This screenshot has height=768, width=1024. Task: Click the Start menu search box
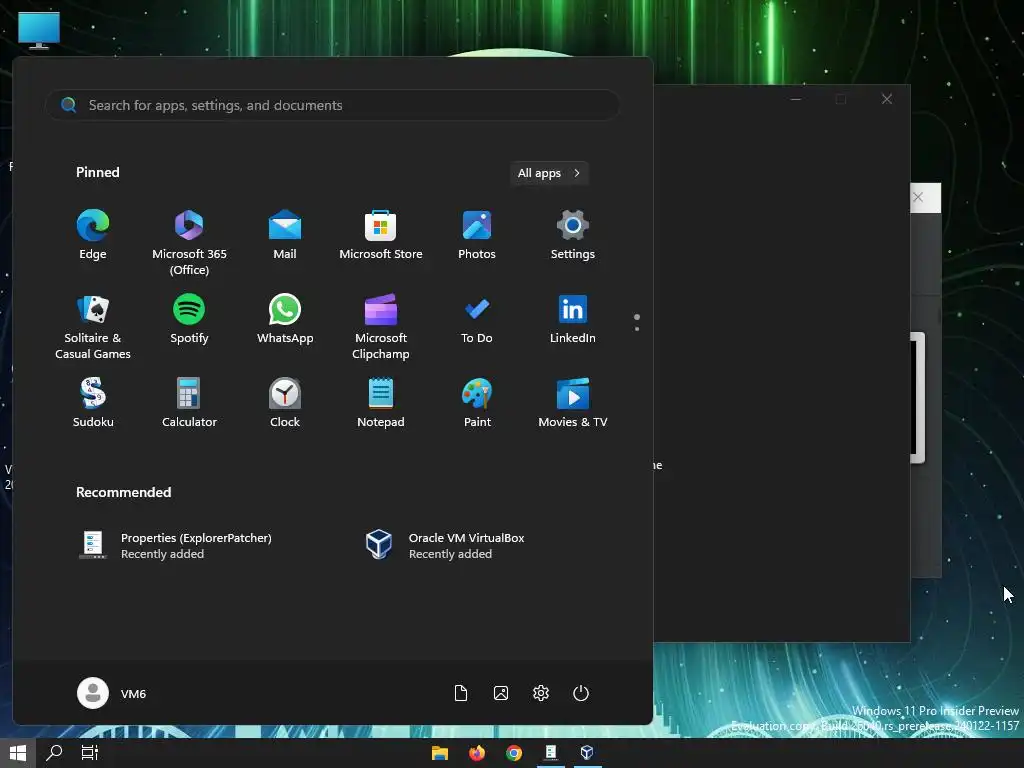(332, 105)
